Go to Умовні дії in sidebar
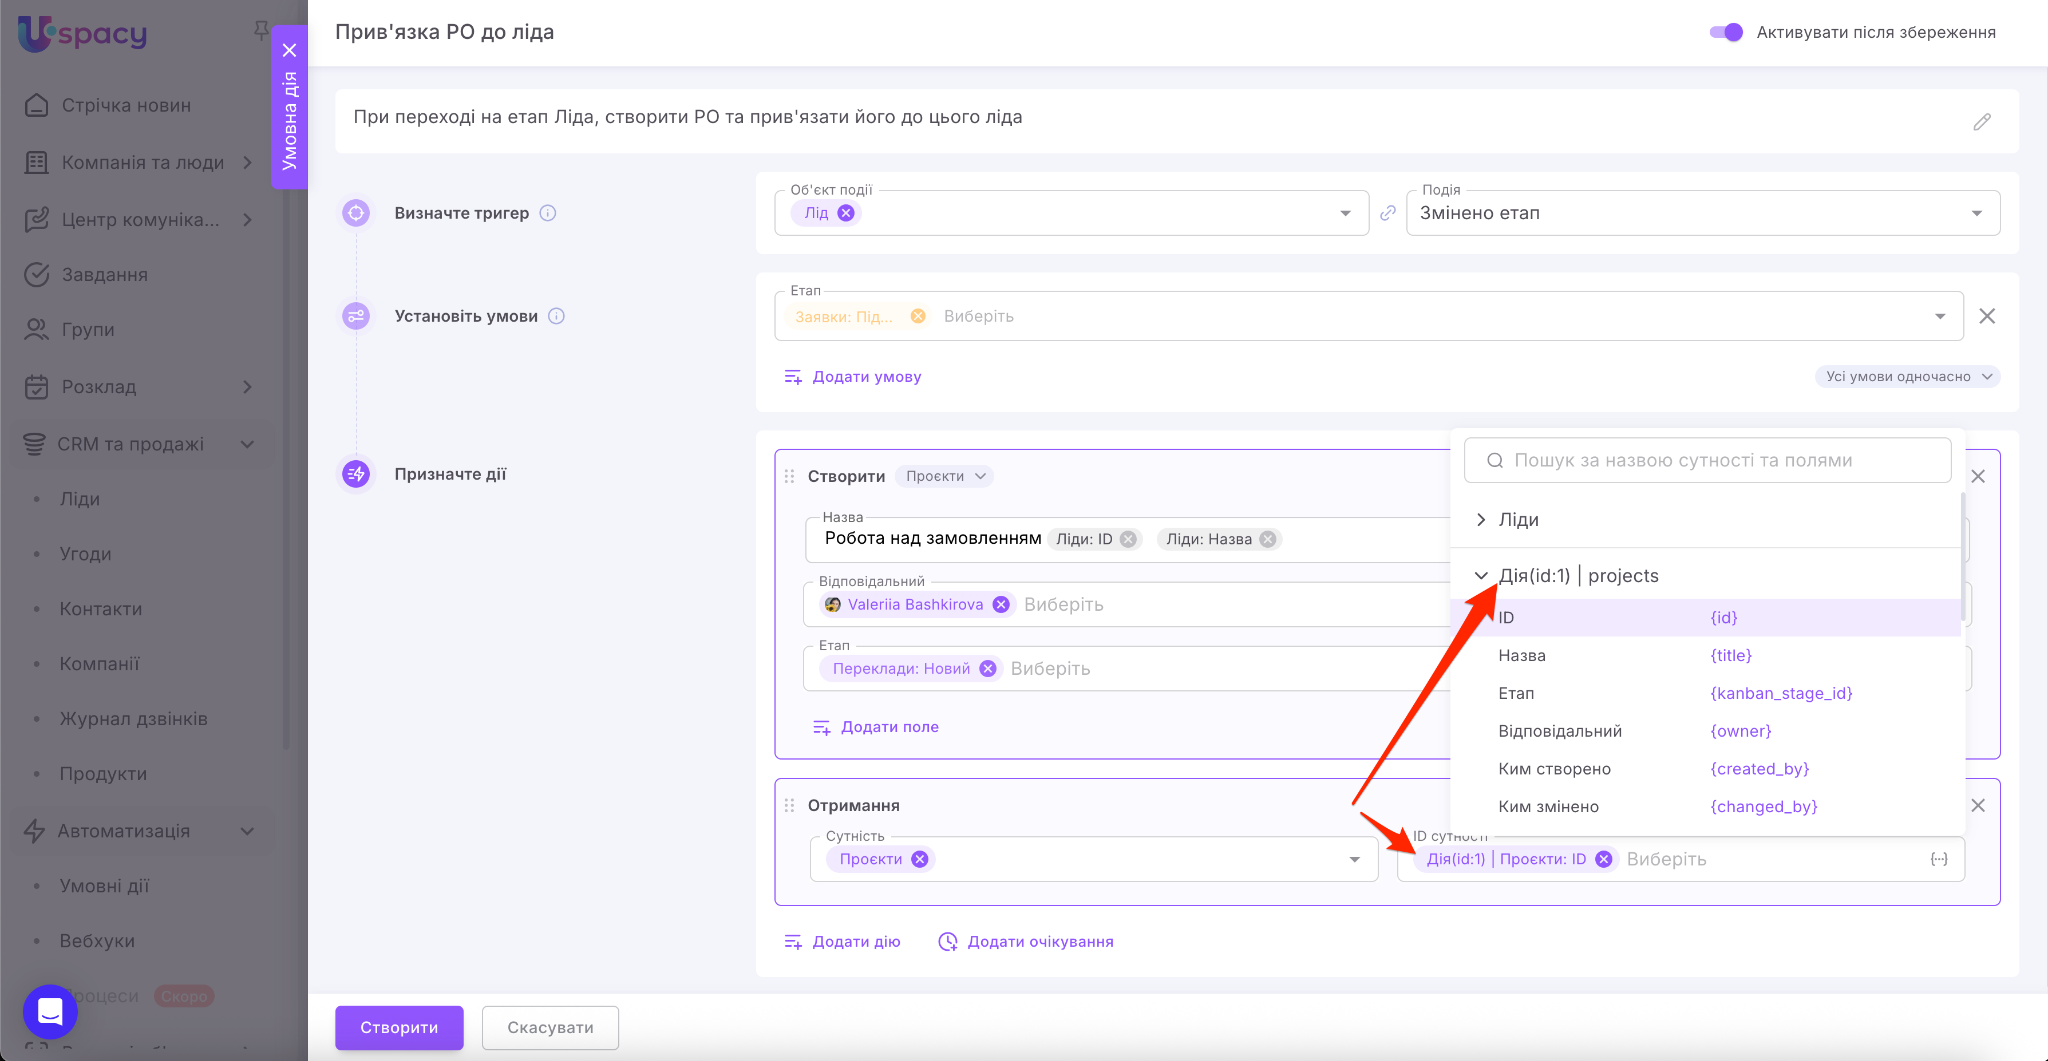This screenshot has width=2048, height=1061. click(104, 886)
